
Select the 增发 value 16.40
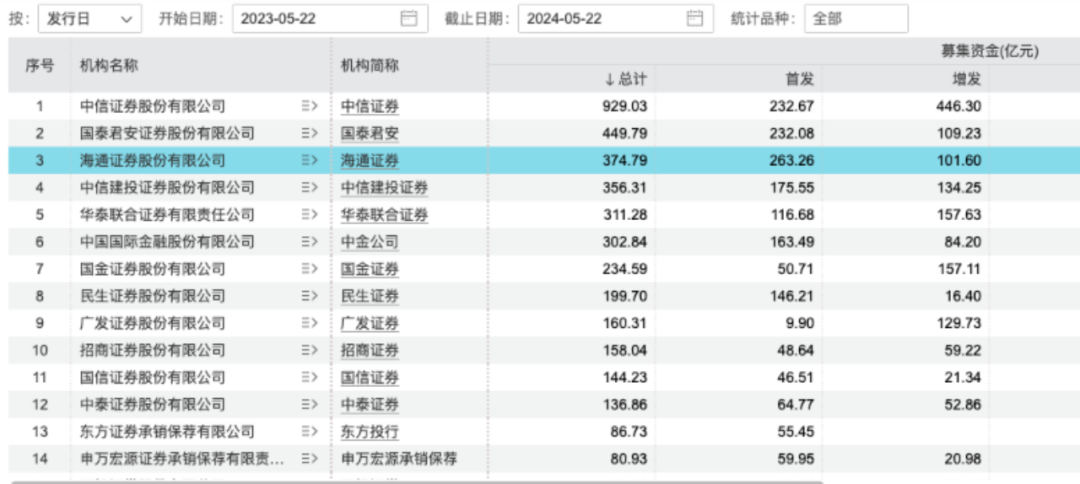pyautogui.click(x=965, y=297)
